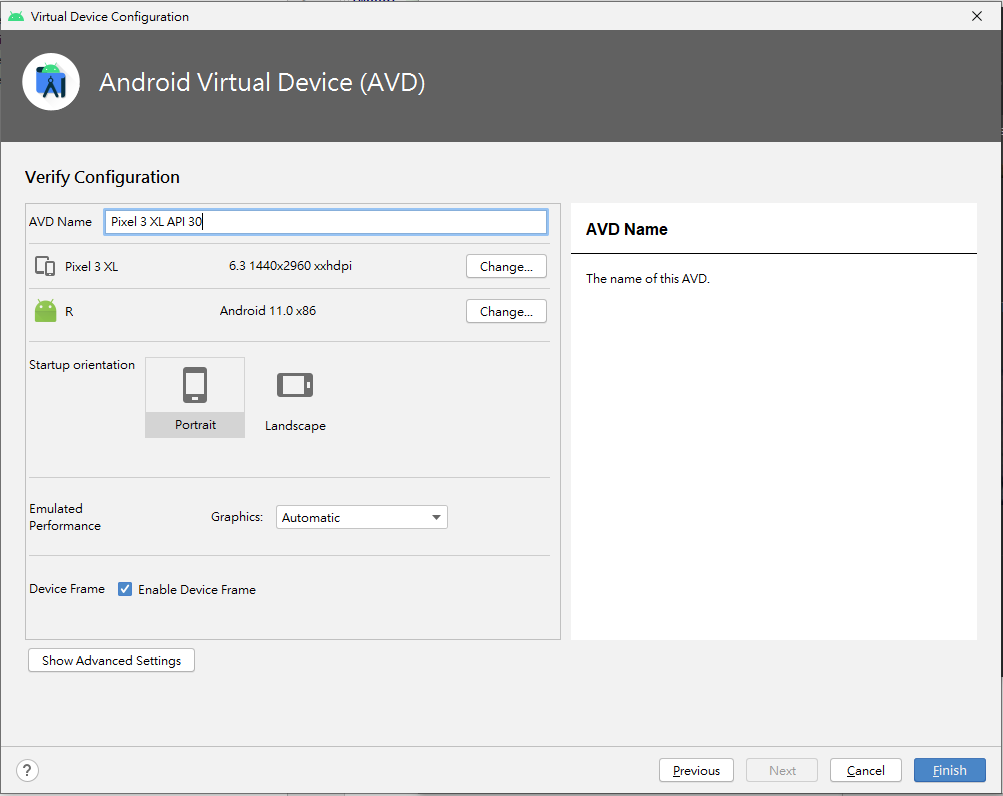Choose Portrait startup orientation label
Viewport: 1003px width, 796px height.
point(195,425)
